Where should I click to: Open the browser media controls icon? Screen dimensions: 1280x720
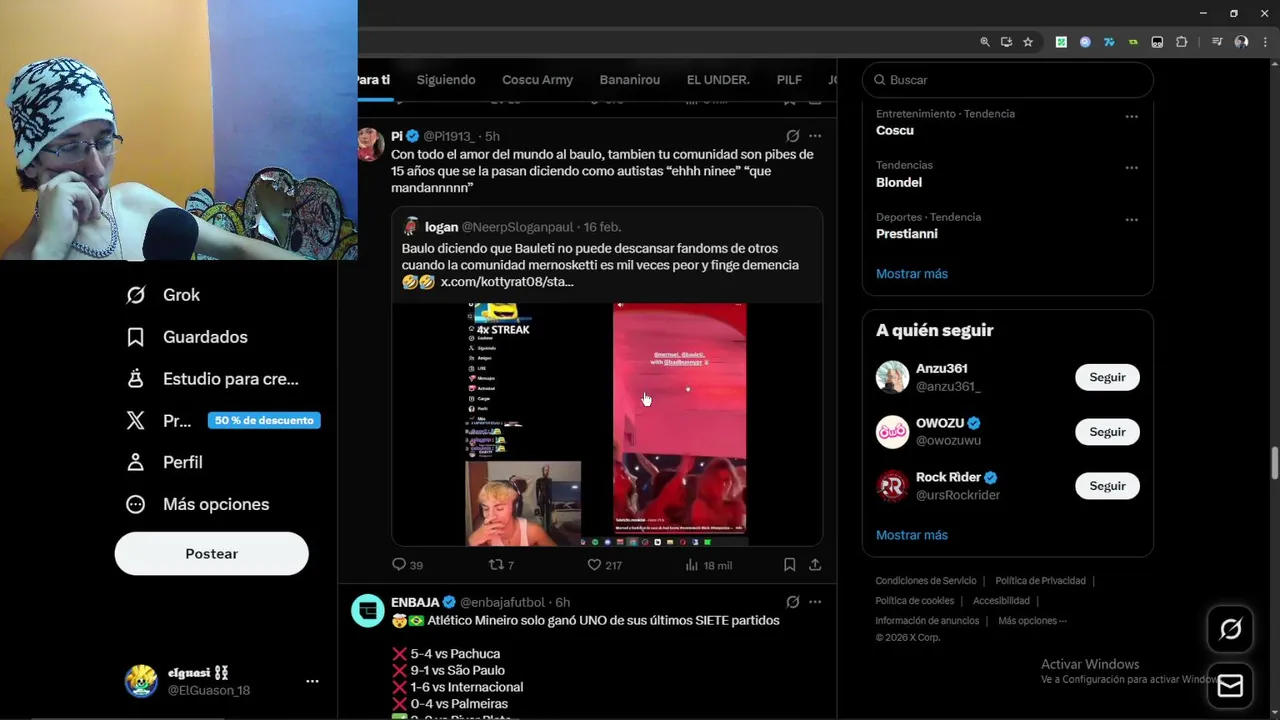1217,42
